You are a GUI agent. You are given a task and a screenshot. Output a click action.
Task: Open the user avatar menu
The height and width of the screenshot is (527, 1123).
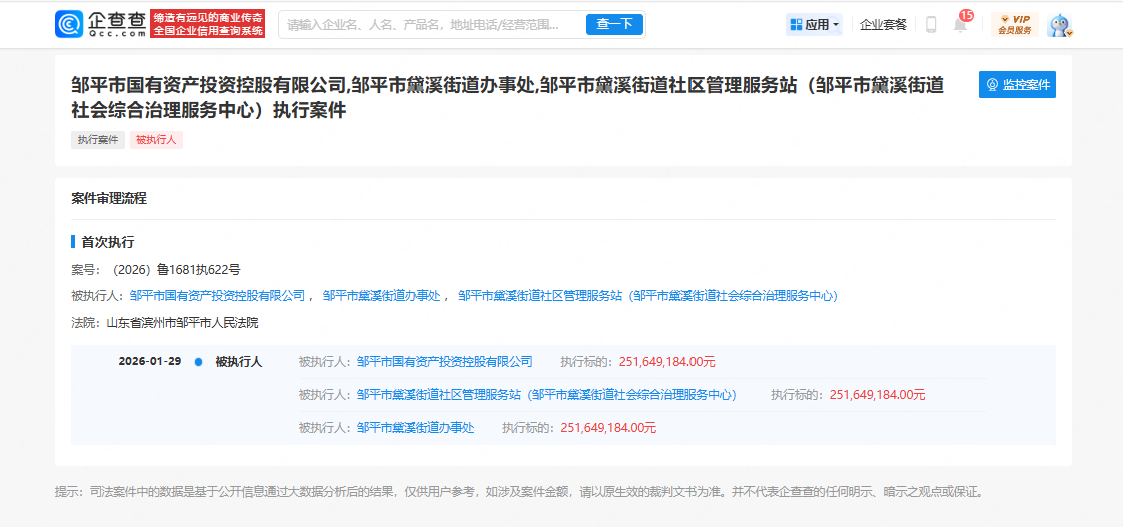point(1059,25)
